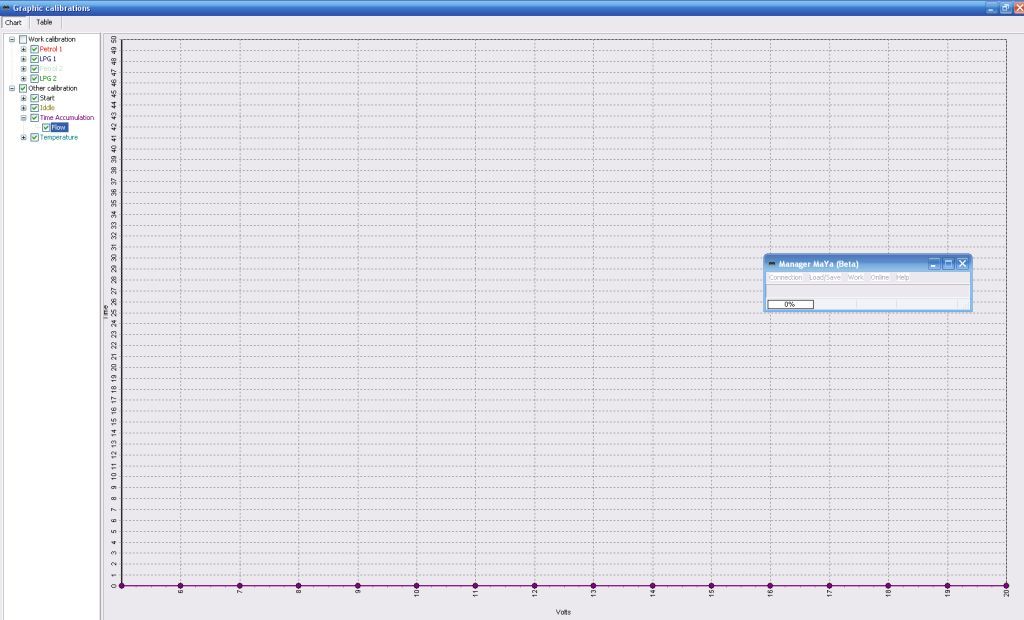This screenshot has width=1024, height=620.
Task: Uncheck the LPG 2 checkbox
Action: click(35, 78)
